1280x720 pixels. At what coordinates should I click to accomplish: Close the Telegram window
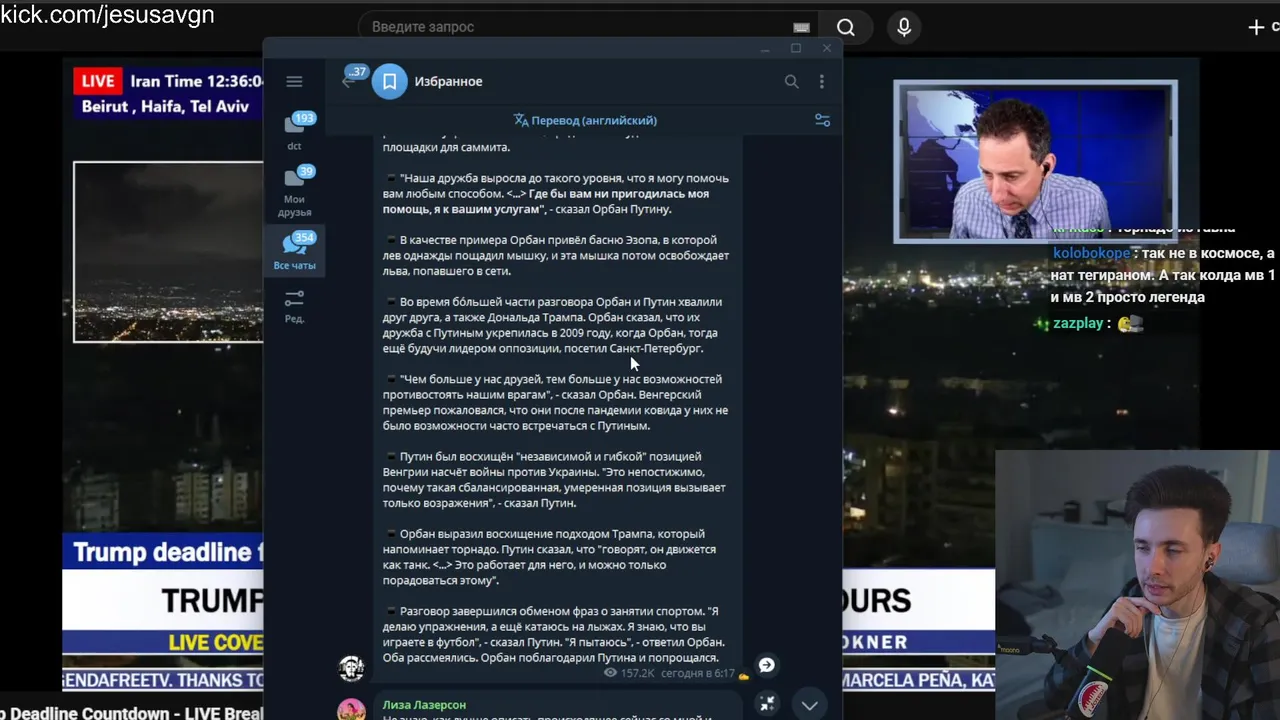(827, 48)
